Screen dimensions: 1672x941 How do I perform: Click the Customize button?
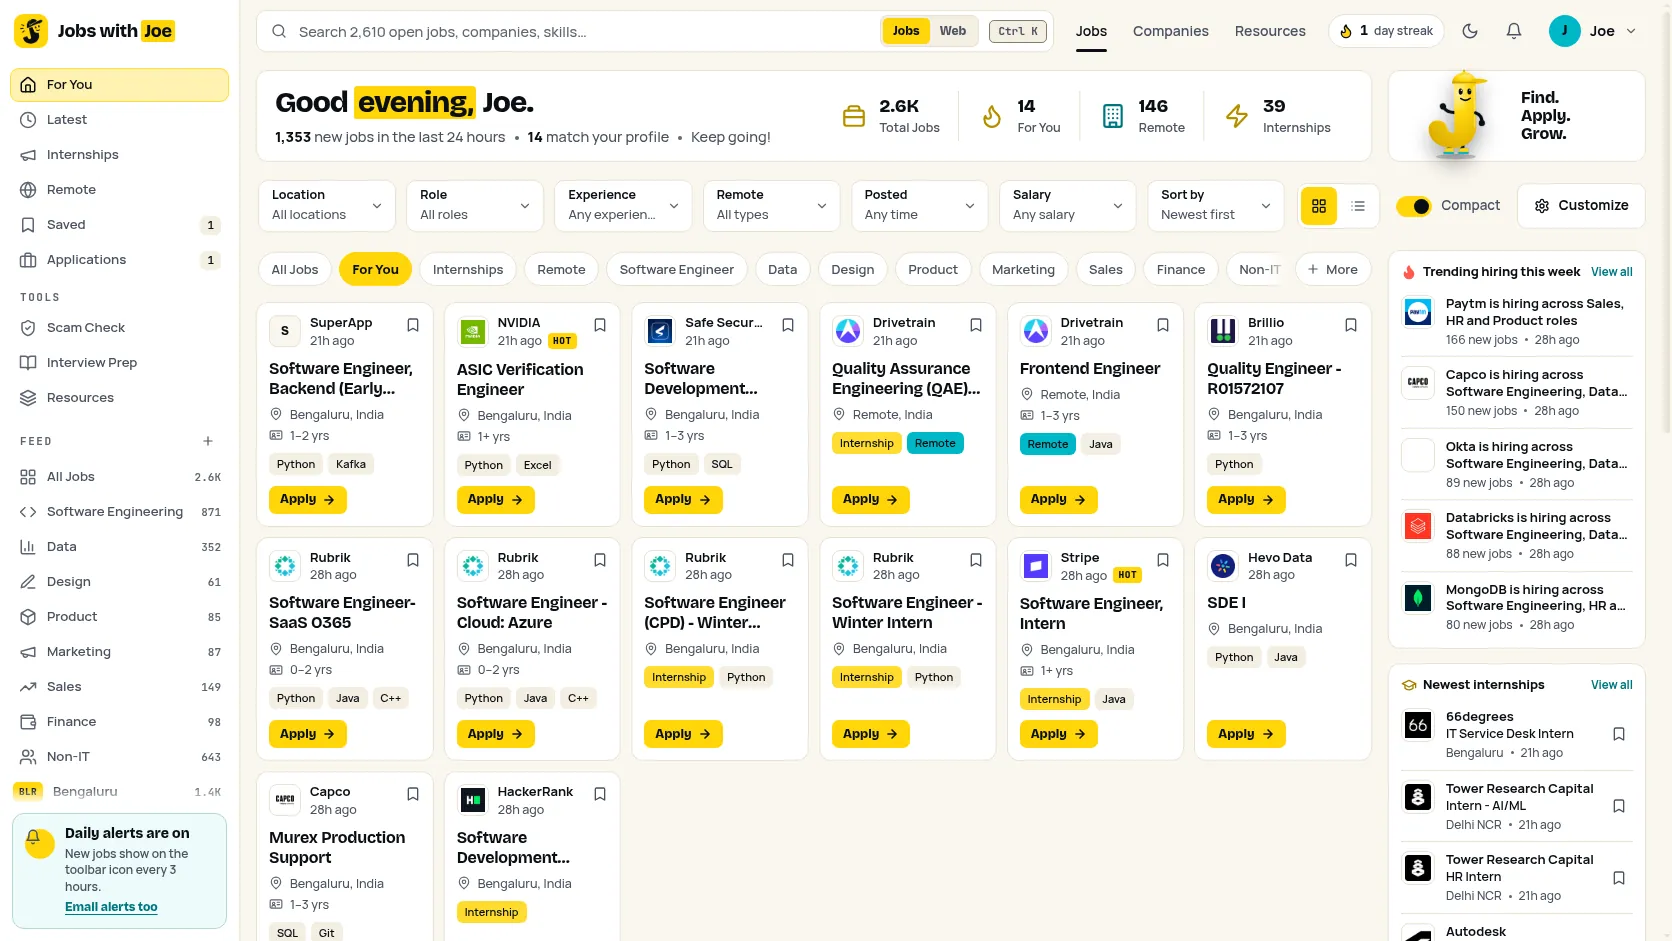tap(1581, 206)
